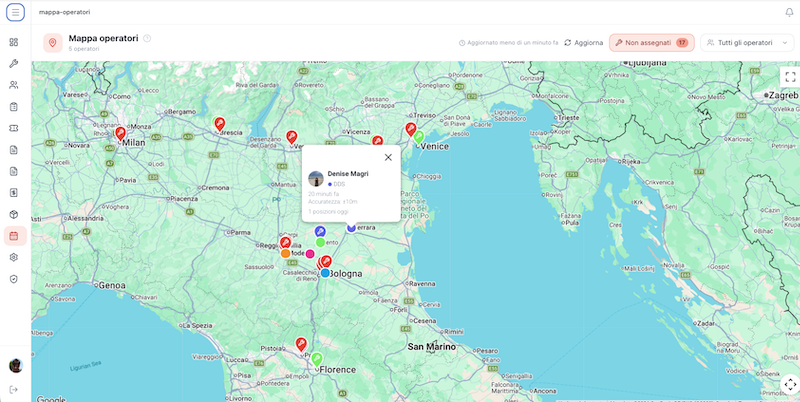Toggle the Non assegnati filter
Image resolution: width=800 pixels, height=402 pixels.
pos(652,43)
